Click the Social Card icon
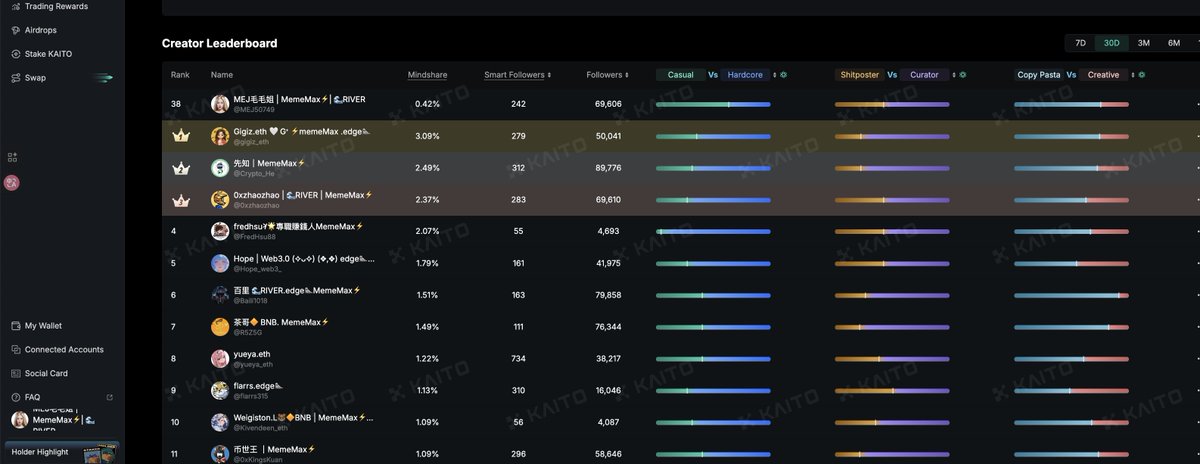 (x=15, y=373)
